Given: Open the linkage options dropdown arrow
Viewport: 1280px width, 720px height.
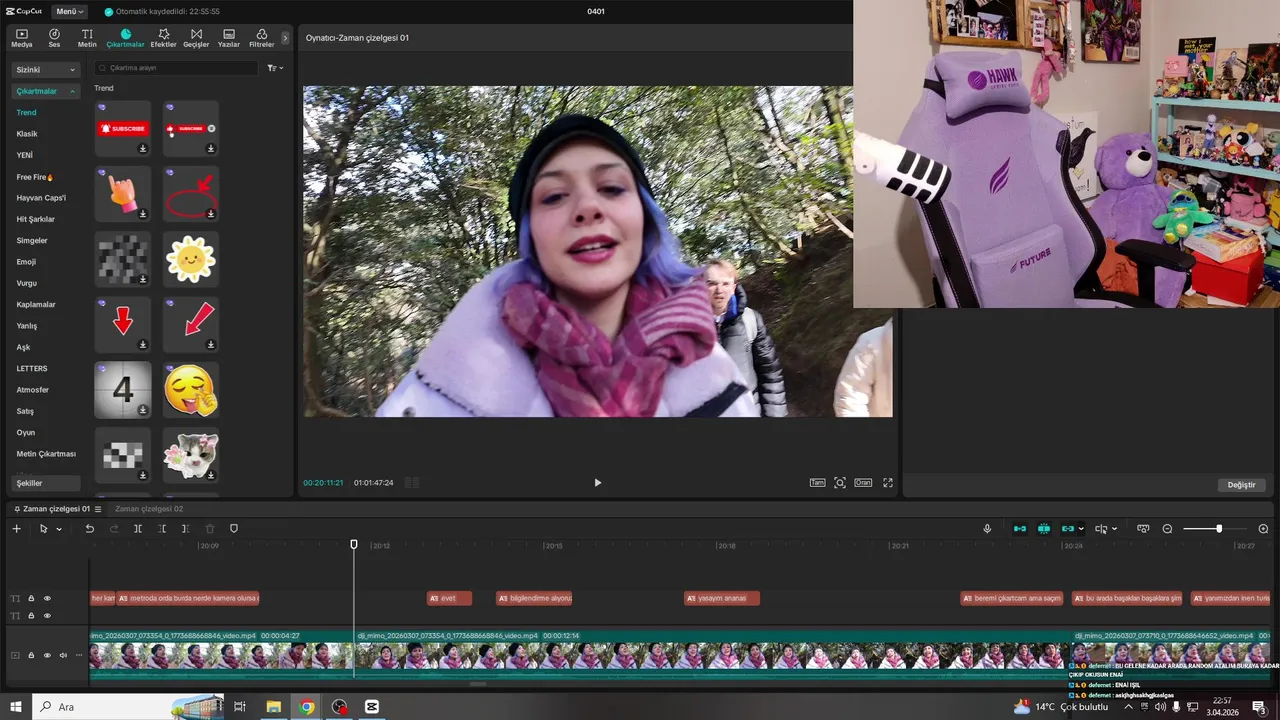Looking at the screenshot, I should tap(1081, 529).
